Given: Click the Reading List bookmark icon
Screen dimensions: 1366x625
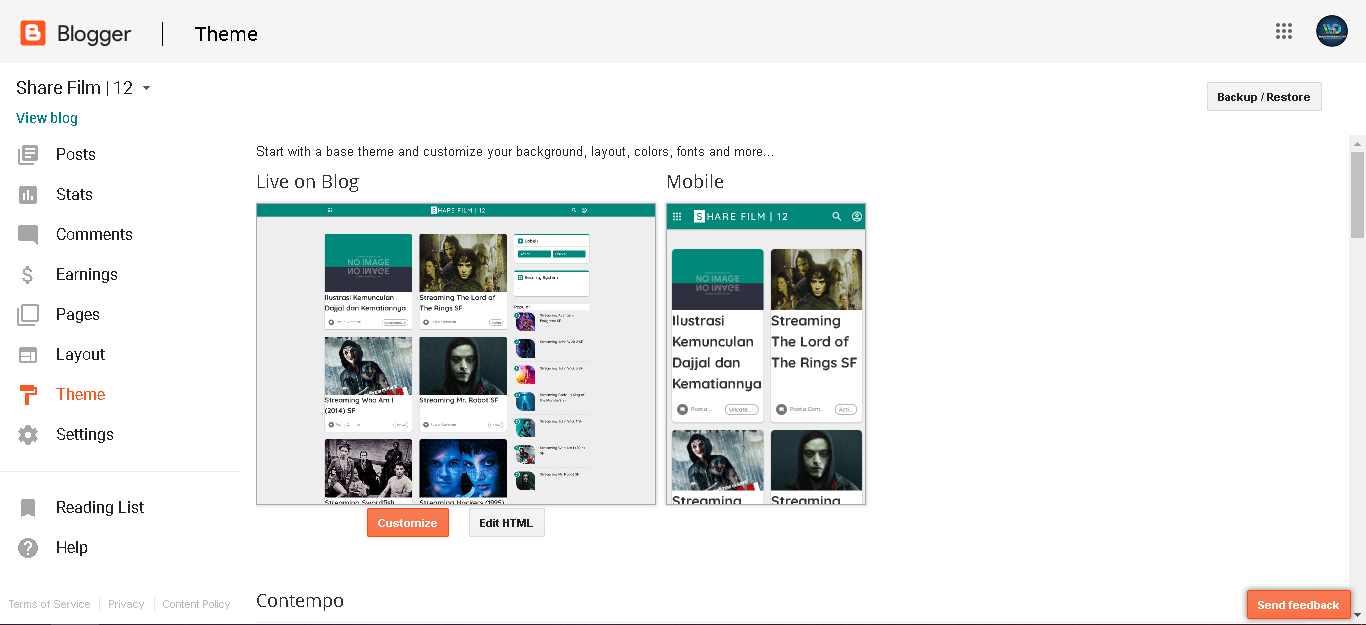Looking at the screenshot, I should [28, 508].
